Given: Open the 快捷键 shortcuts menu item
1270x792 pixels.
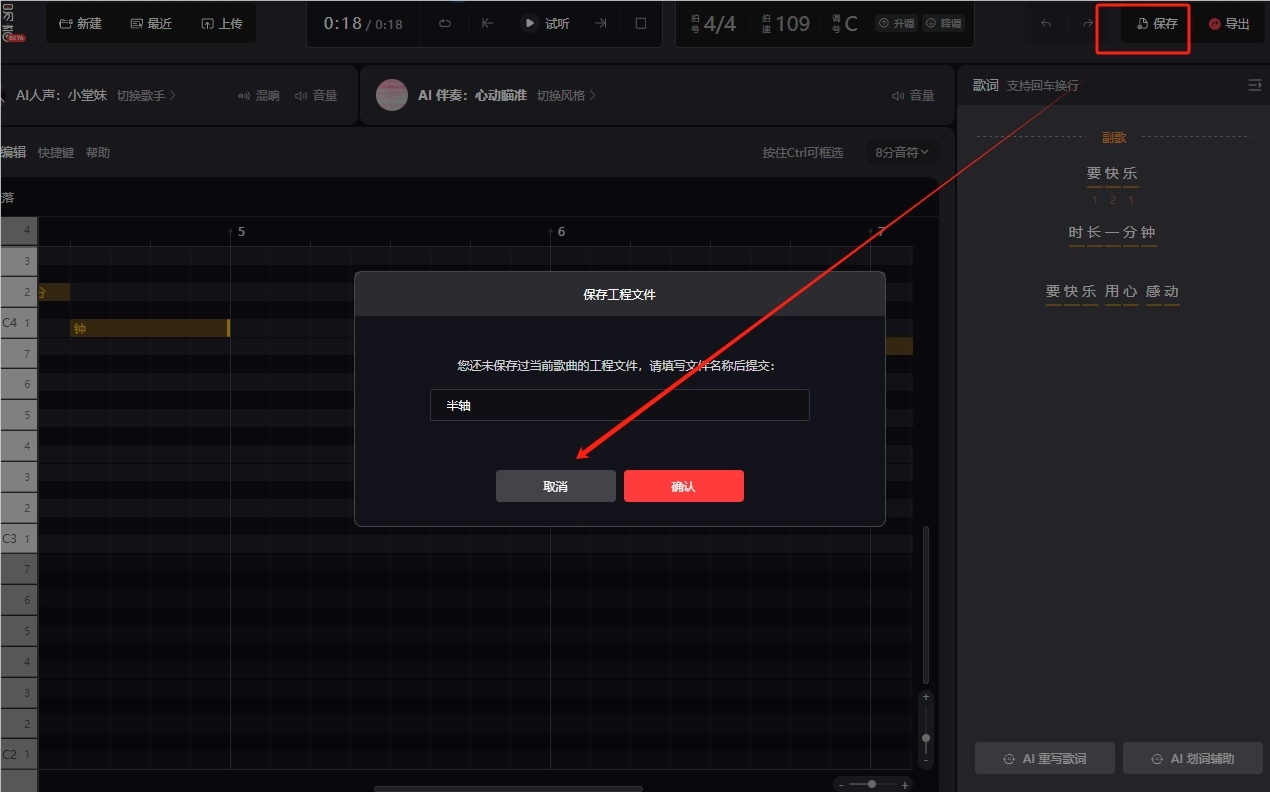Looking at the screenshot, I should pyautogui.click(x=56, y=152).
